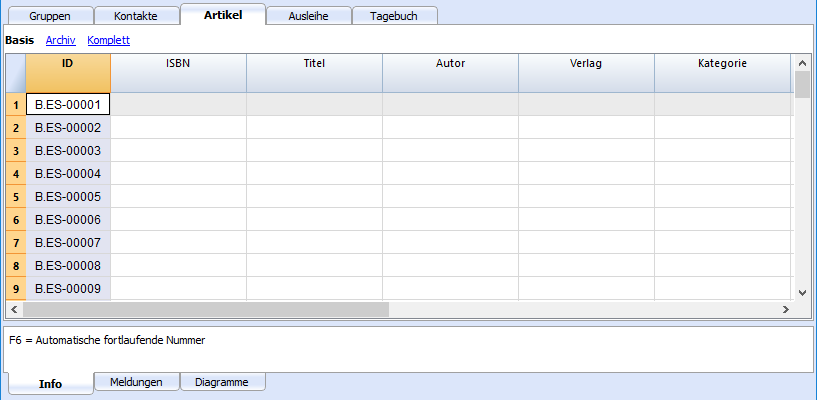Open the Meldungen bottom tab
Viewport: 817px width, 400px height.
[137, 382]
